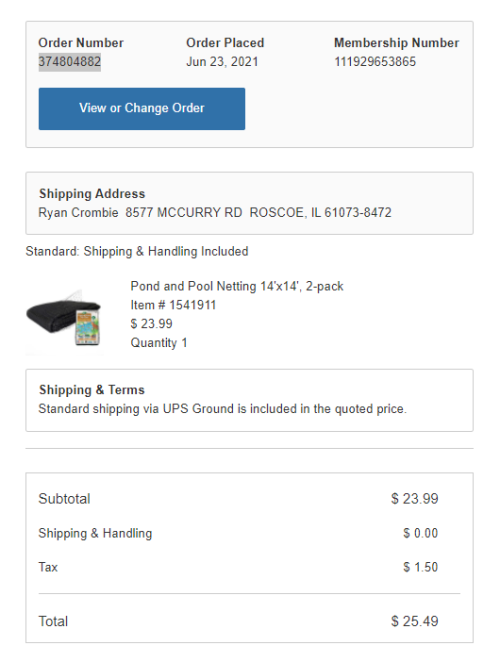Click the product price $ 23.99

coord(151,324)
